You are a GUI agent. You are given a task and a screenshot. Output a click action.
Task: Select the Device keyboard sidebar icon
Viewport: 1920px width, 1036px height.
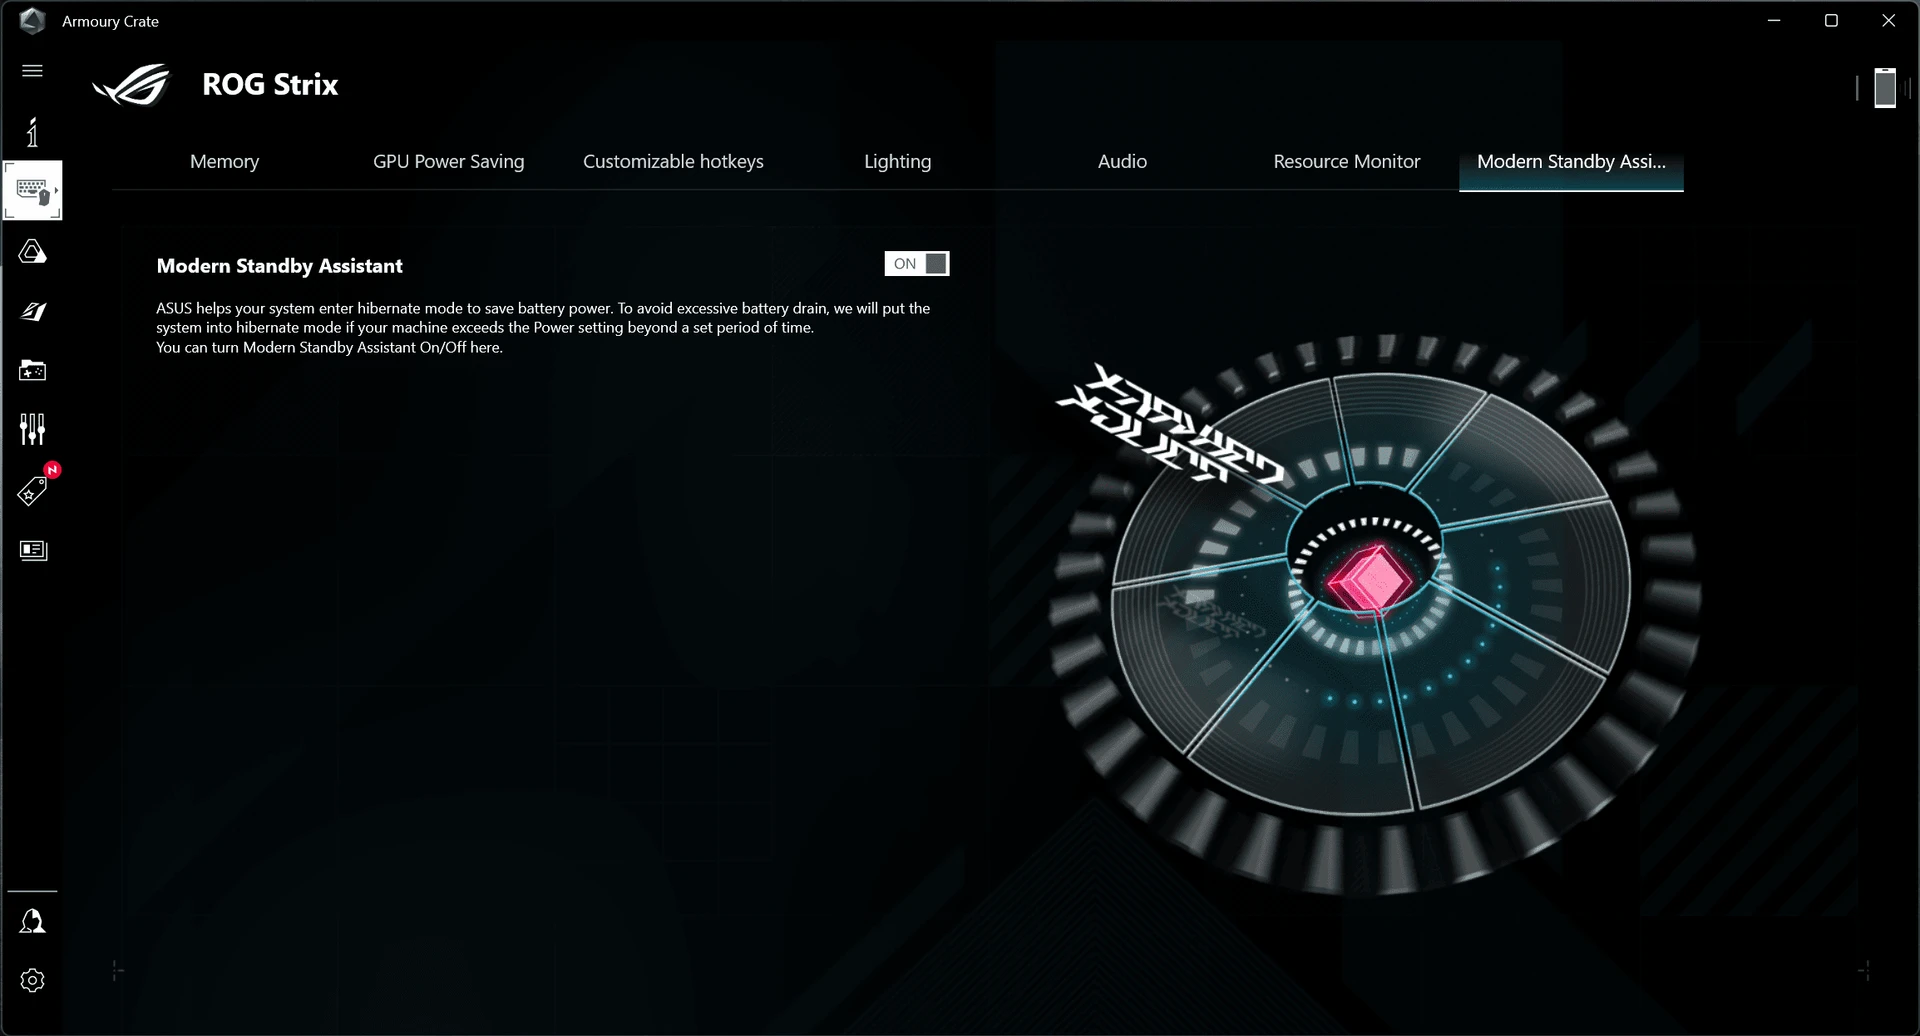[32, 190]
